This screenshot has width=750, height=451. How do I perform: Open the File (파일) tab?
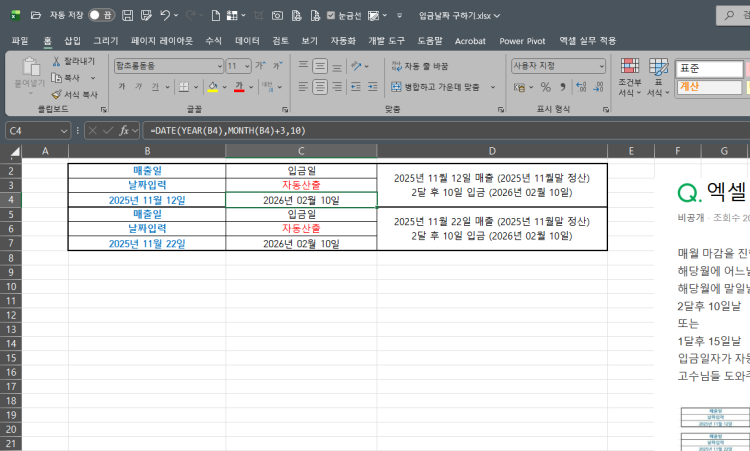coord(20,41)
